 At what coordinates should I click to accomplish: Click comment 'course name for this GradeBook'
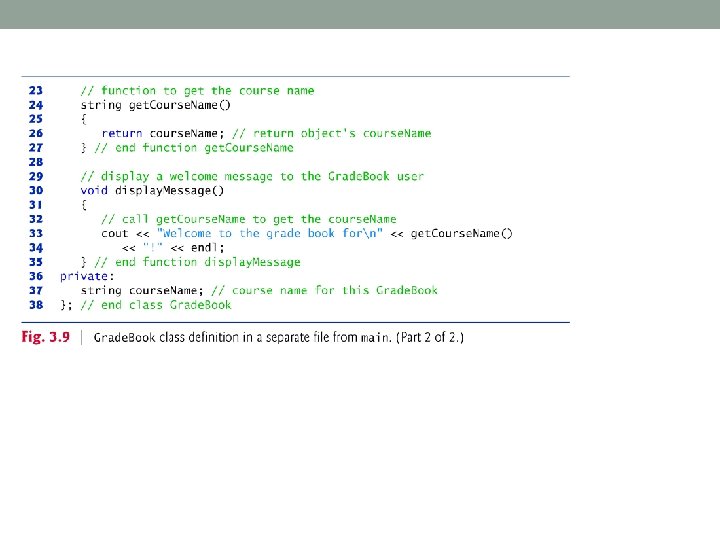(x=324, y=291)
